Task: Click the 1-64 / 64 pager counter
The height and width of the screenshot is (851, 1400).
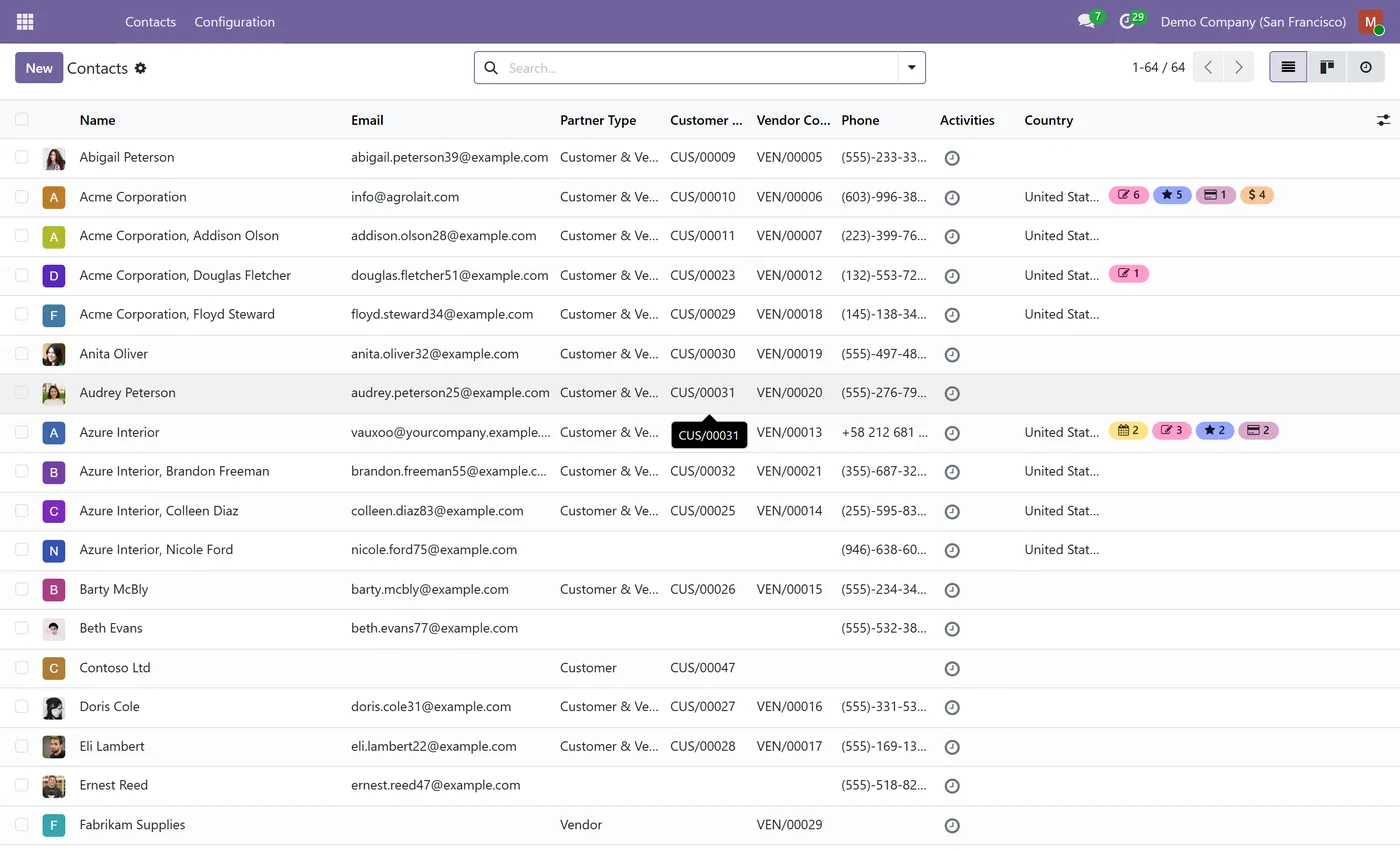Action: 1158,67
